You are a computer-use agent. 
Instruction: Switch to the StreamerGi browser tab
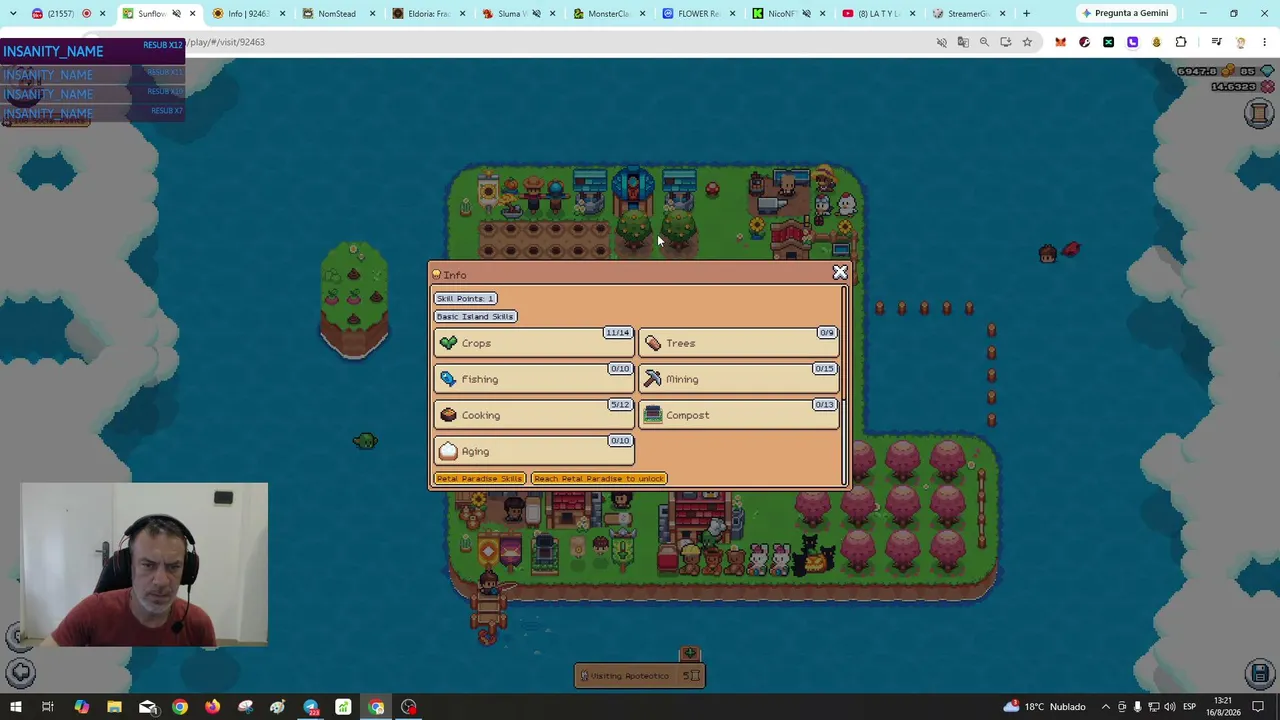pos(969,14)
